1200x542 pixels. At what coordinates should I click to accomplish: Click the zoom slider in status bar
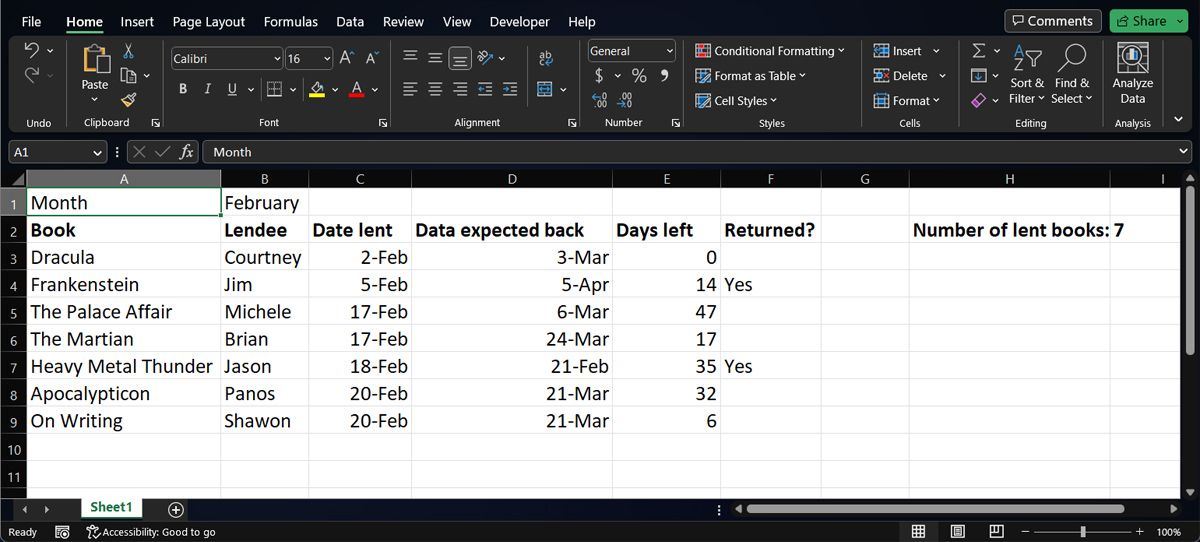(1085, 532)
